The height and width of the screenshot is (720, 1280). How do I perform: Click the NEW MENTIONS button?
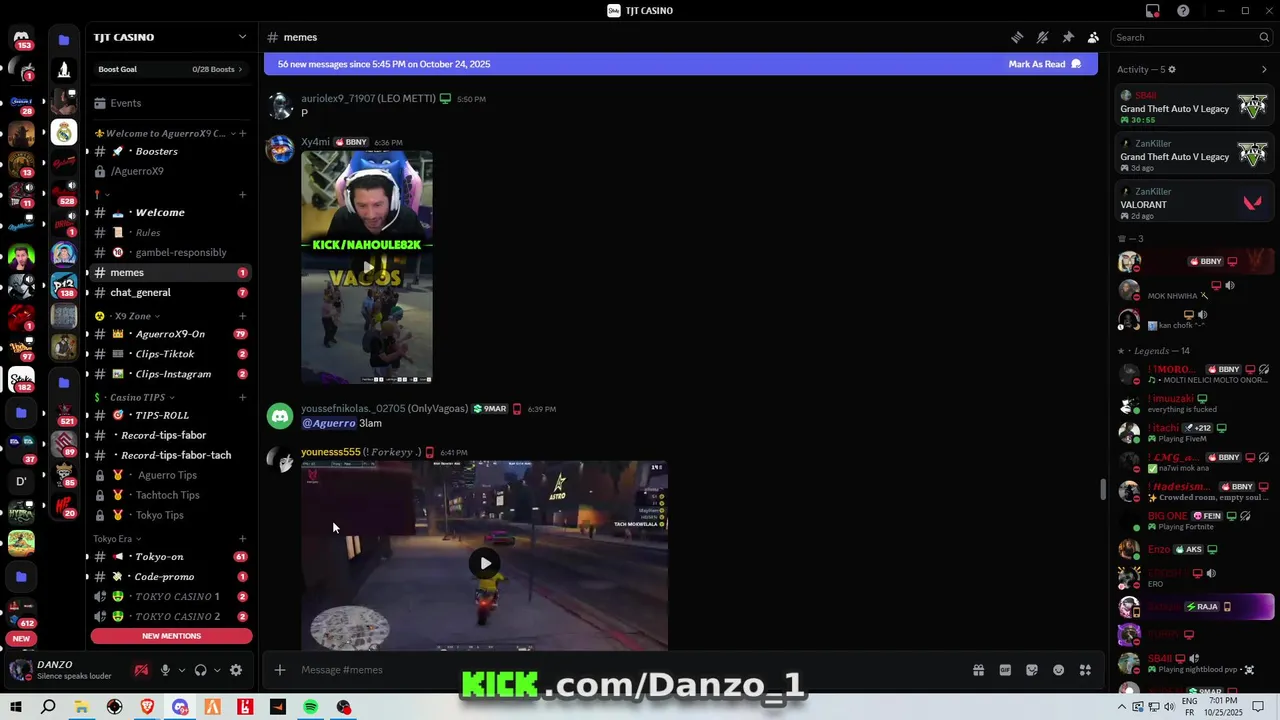pyautogui.click(x=171, y=636)
